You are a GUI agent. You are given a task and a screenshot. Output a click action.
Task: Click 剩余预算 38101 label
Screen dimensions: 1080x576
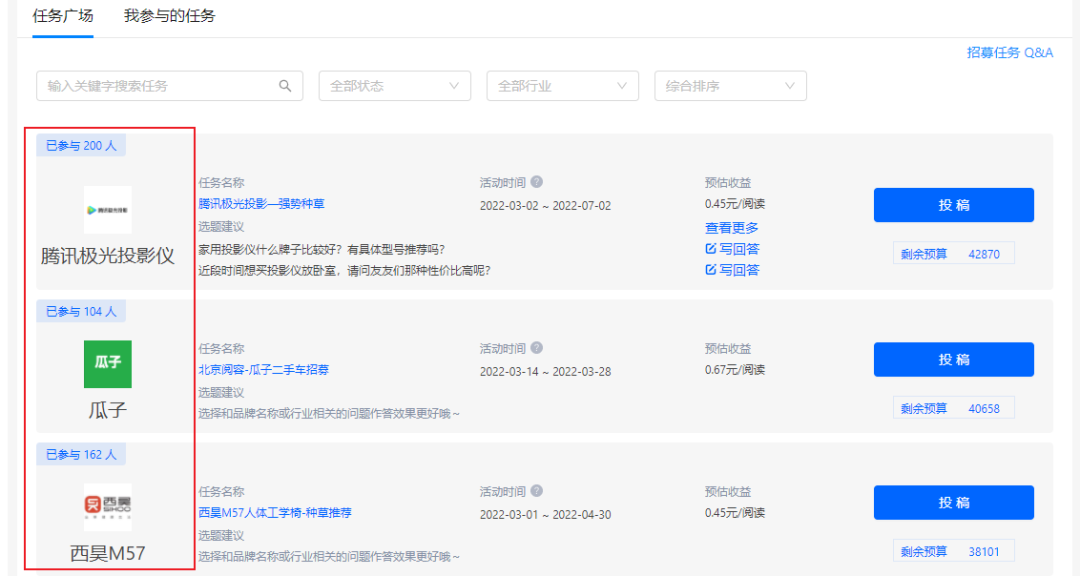click(x=953, y=552)
